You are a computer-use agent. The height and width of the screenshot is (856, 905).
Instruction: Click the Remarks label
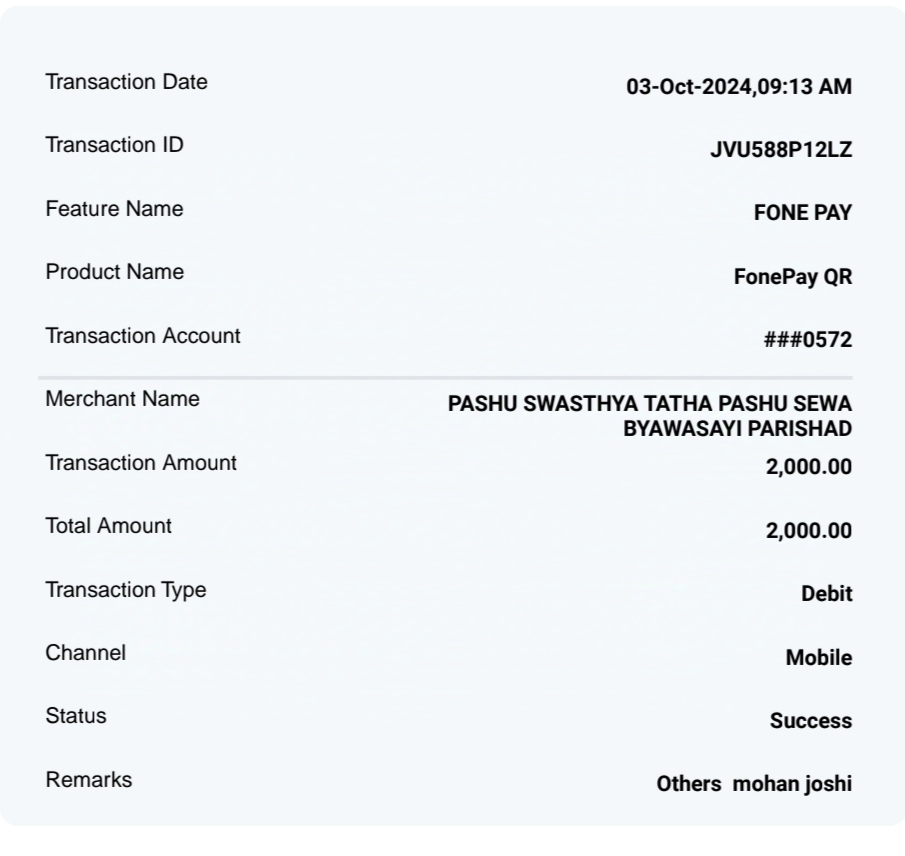[x=89, y=780]
